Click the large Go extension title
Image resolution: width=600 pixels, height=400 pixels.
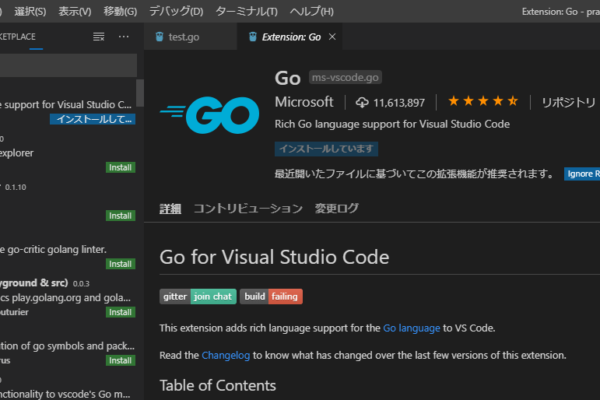pos(288,78)
